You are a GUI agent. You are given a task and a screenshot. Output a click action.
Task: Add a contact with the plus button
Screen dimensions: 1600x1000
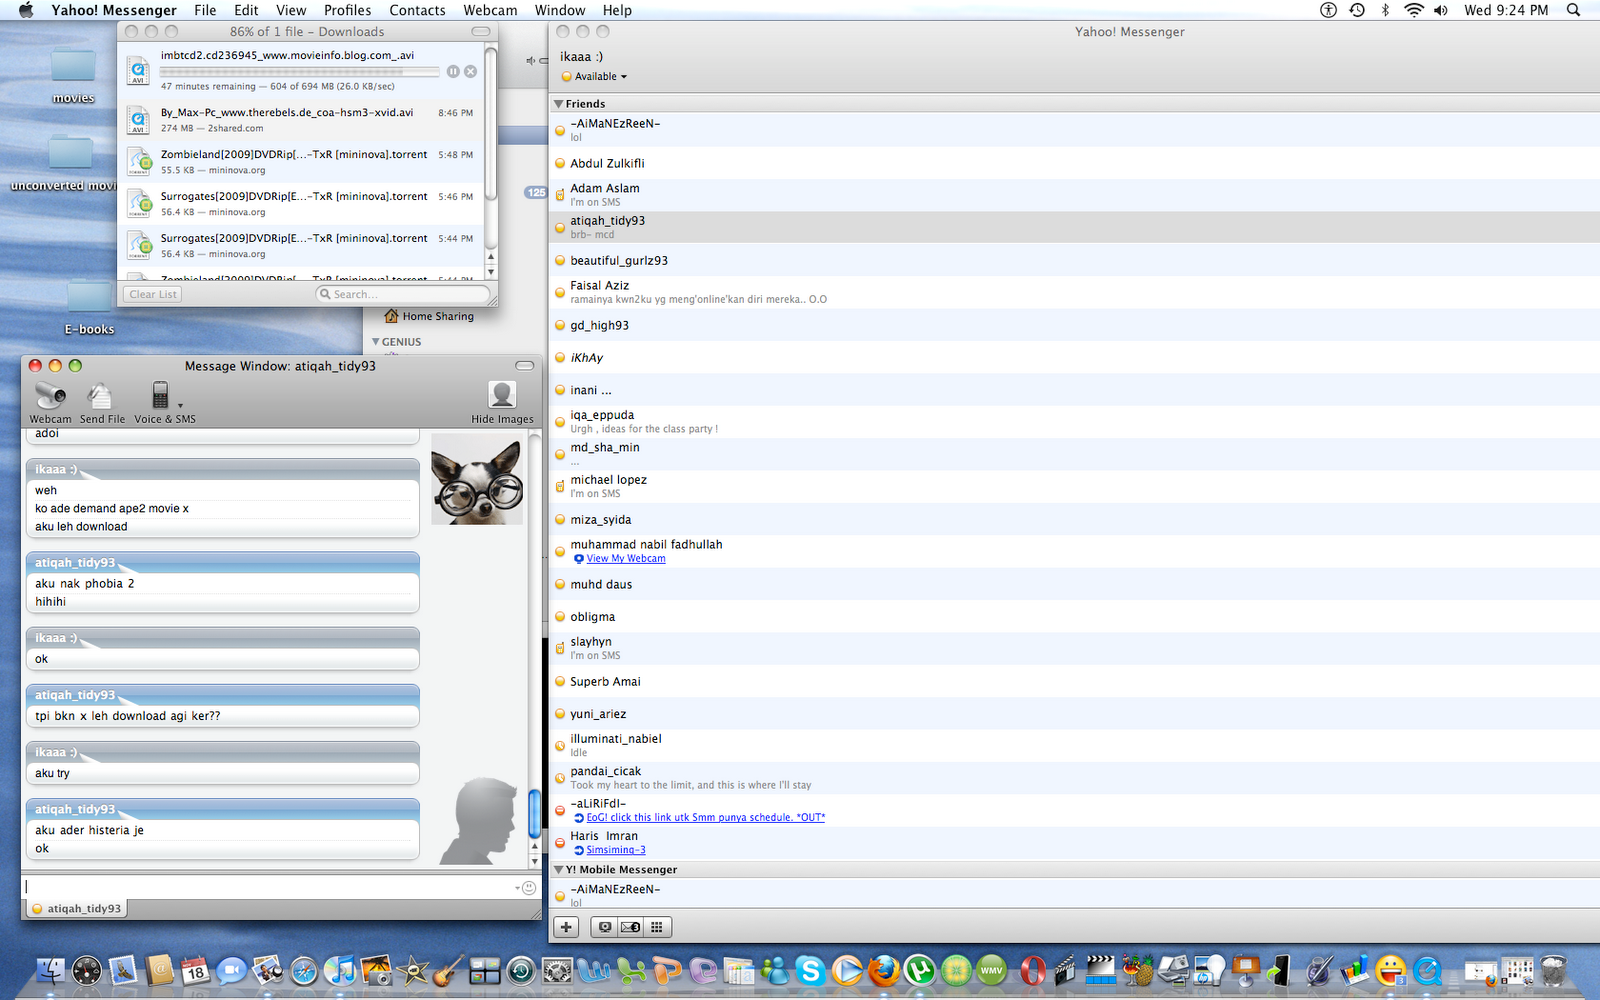click(566, 927)
